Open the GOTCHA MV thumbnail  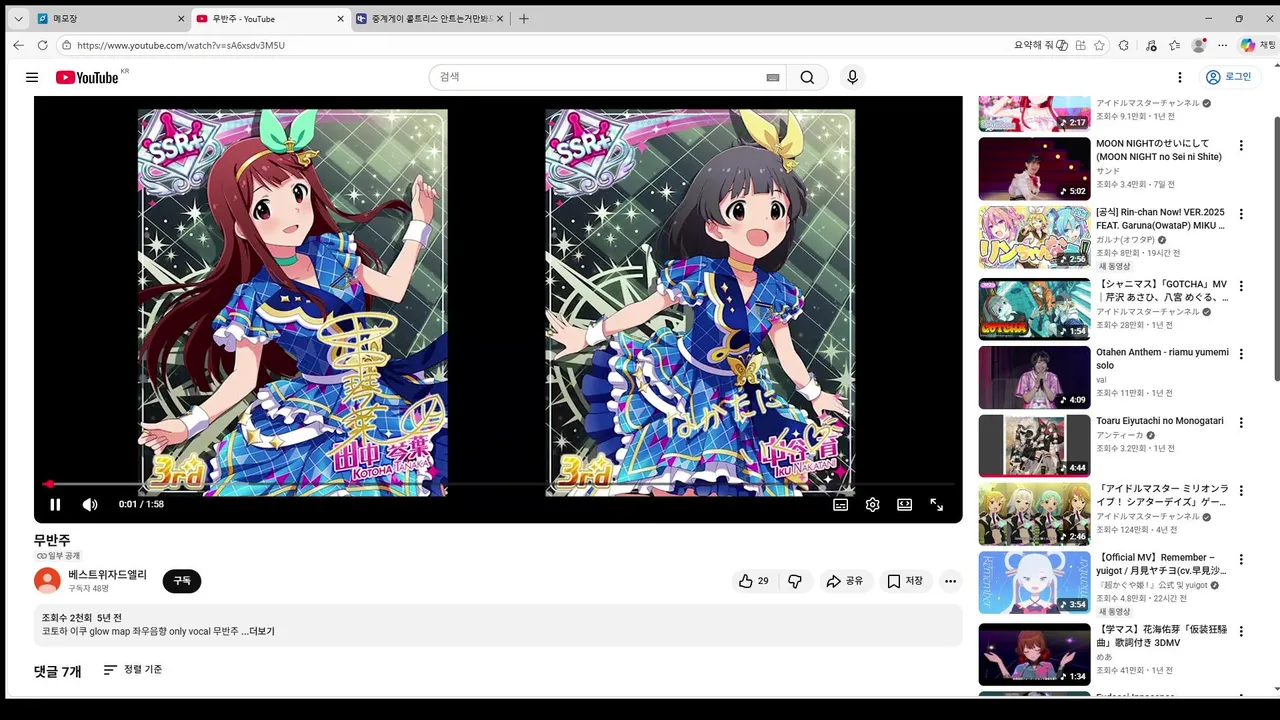[x=1034, y=309]
